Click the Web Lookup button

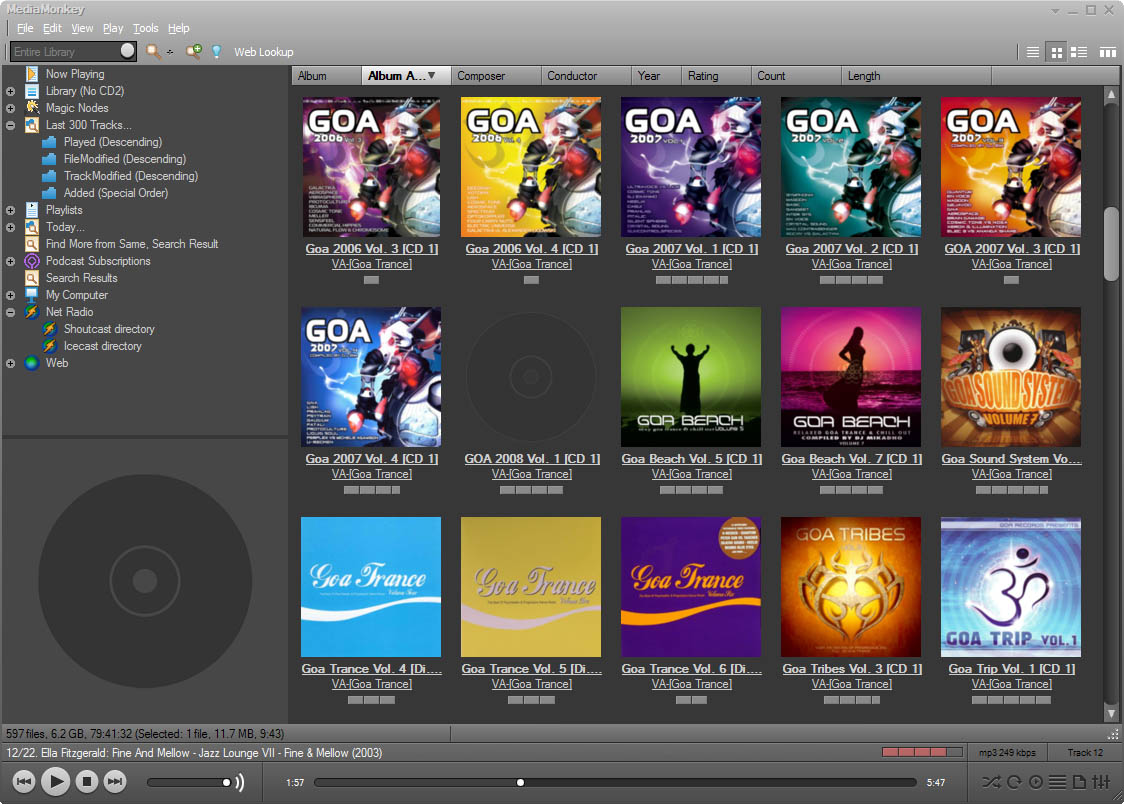point(264,52)
